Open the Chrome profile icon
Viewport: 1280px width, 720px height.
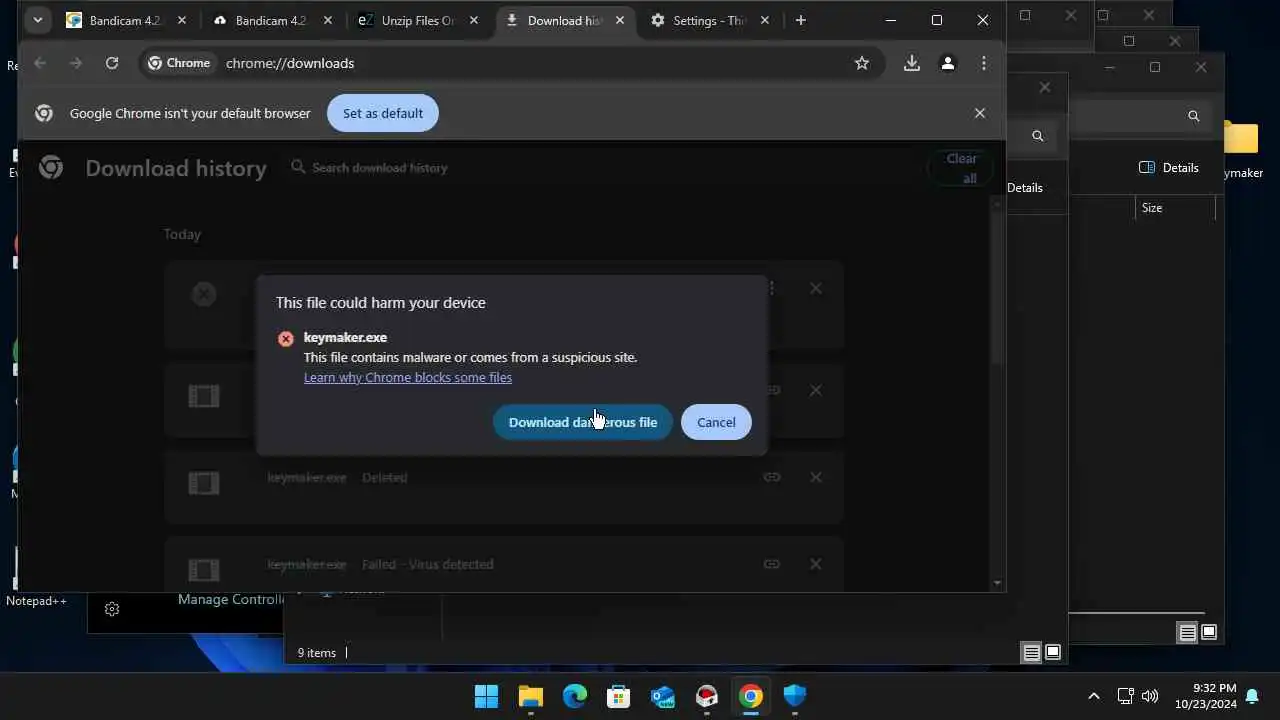[948, 63]
